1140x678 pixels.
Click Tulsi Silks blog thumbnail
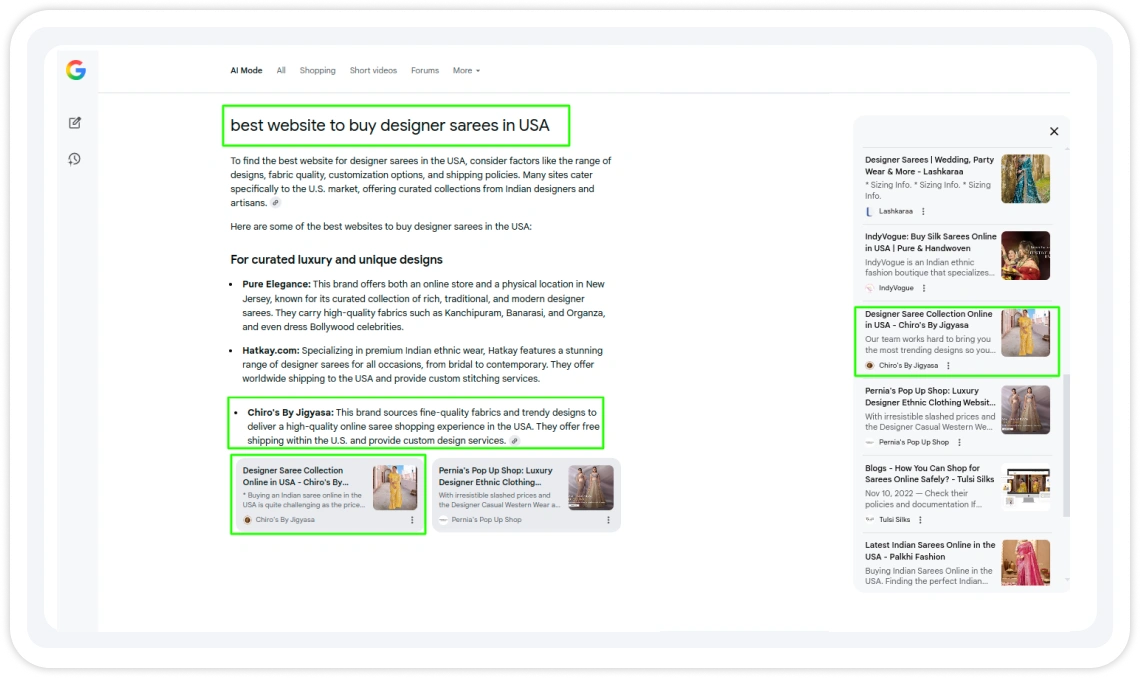pyautogui.click(x=1025, y=487)
